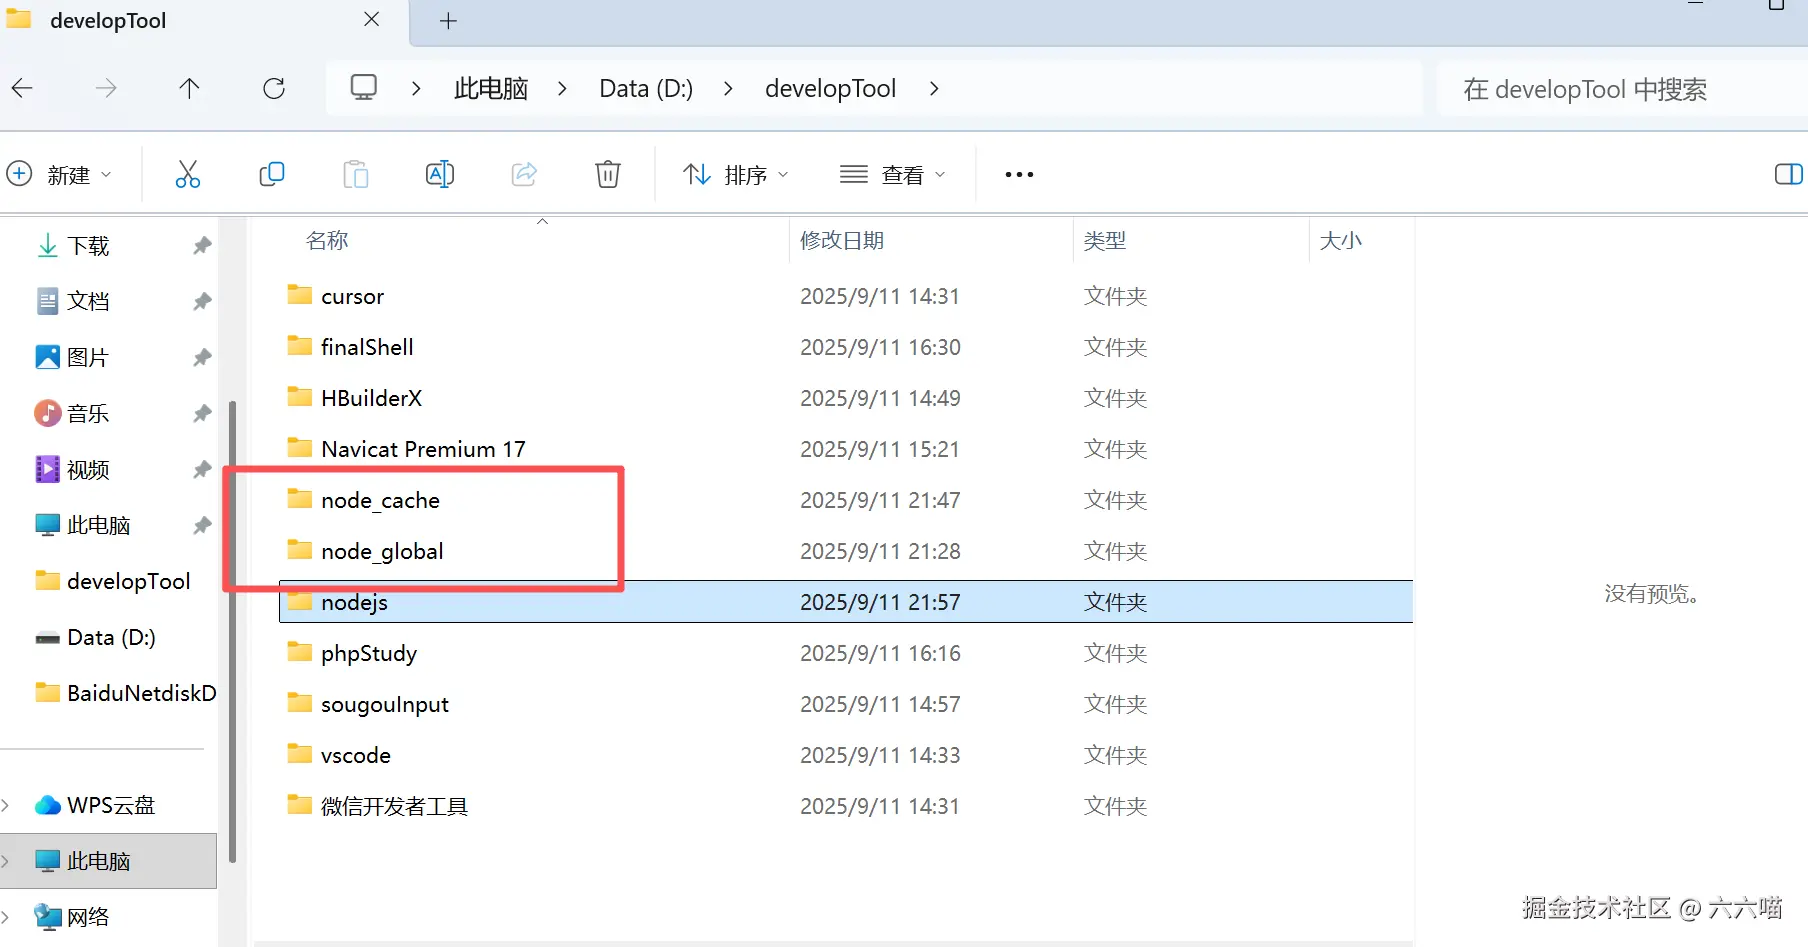Open BaiduNetdiskD folder in the sidebar
Image resolution: width=1808 pixels, height=947 pixels.
click(x=125, y=693)
